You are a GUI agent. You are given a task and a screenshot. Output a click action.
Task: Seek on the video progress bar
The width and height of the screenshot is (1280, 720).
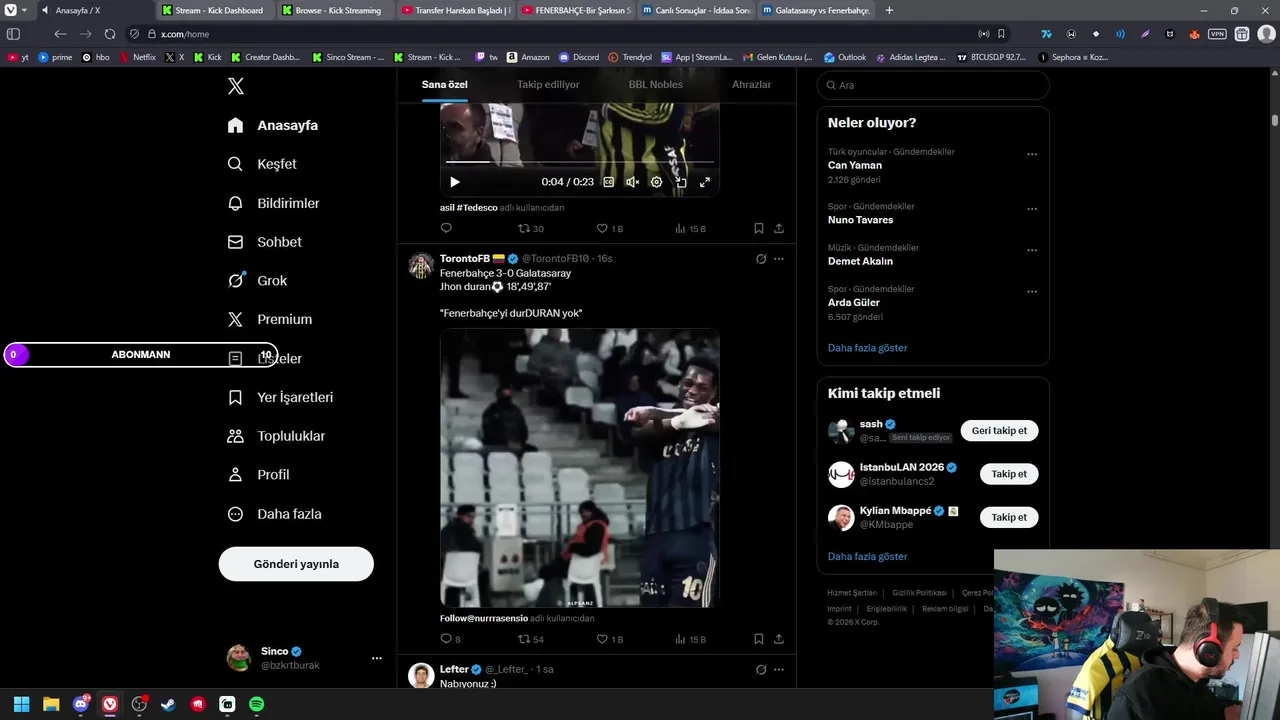click(580, 161)
